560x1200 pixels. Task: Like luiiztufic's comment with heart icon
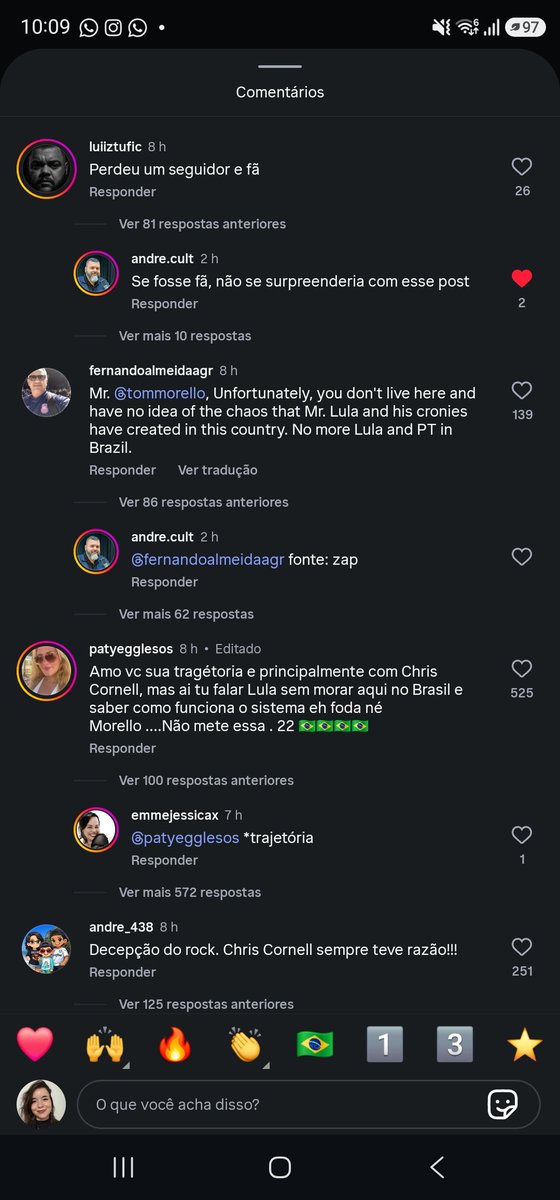pyautogui.click(x=521, y=167)
